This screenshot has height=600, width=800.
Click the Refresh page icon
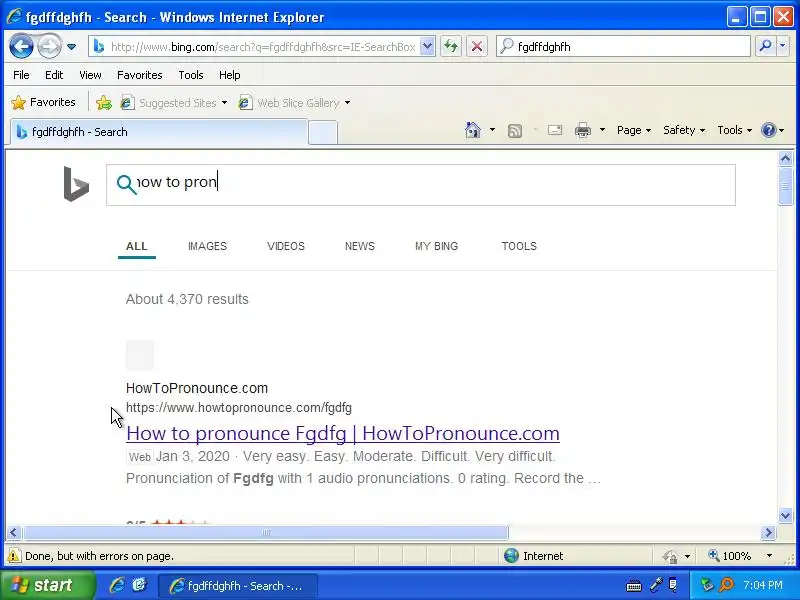coord(451,47)
